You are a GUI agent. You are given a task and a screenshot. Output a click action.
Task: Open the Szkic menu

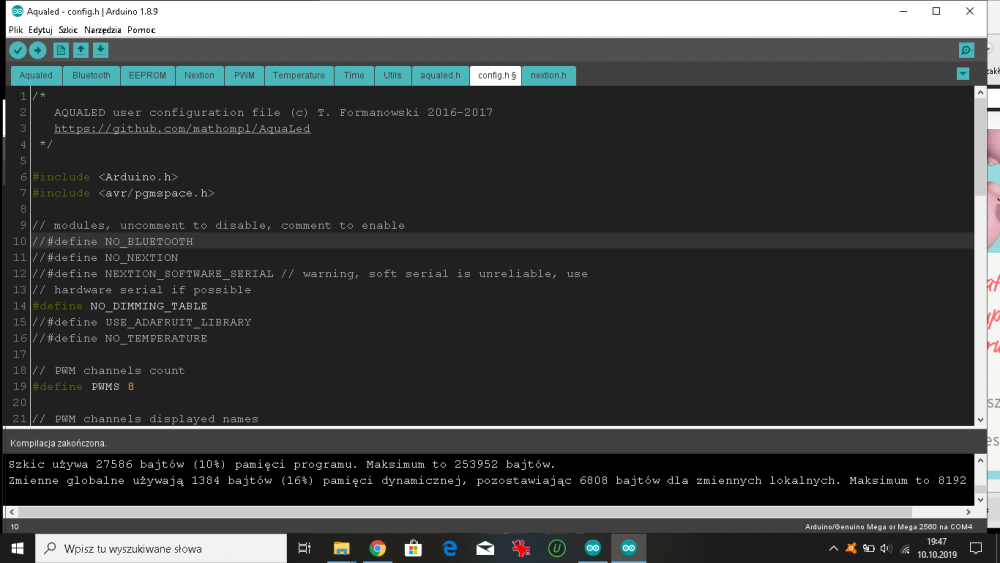click(68, 30)
